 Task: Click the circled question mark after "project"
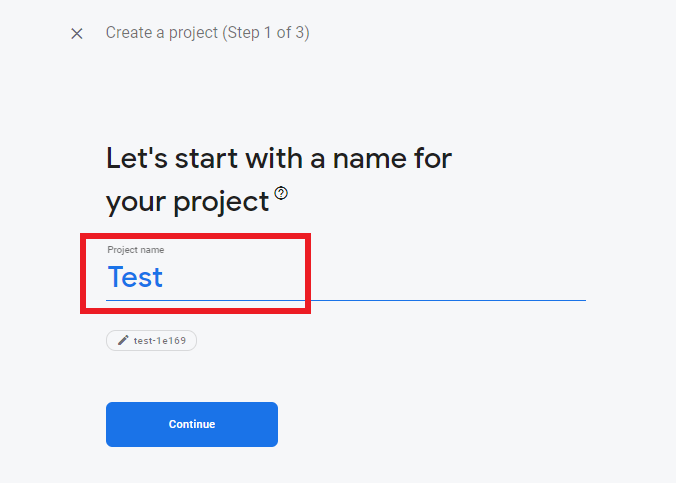[281, 193]
